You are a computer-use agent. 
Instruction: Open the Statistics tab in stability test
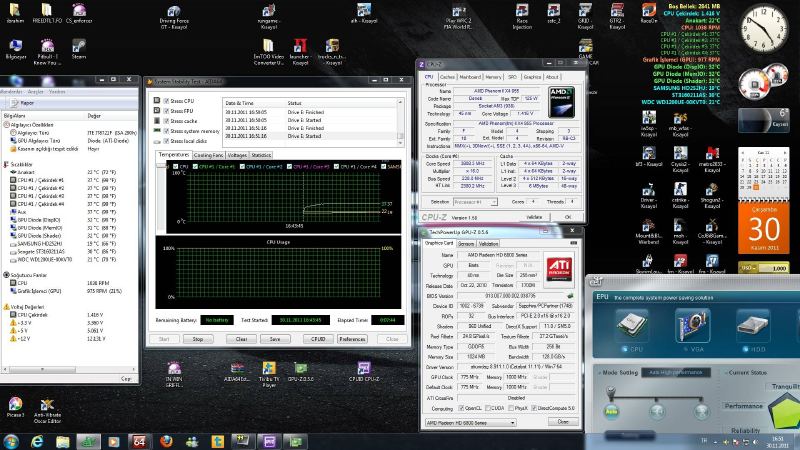pos(261,155)
